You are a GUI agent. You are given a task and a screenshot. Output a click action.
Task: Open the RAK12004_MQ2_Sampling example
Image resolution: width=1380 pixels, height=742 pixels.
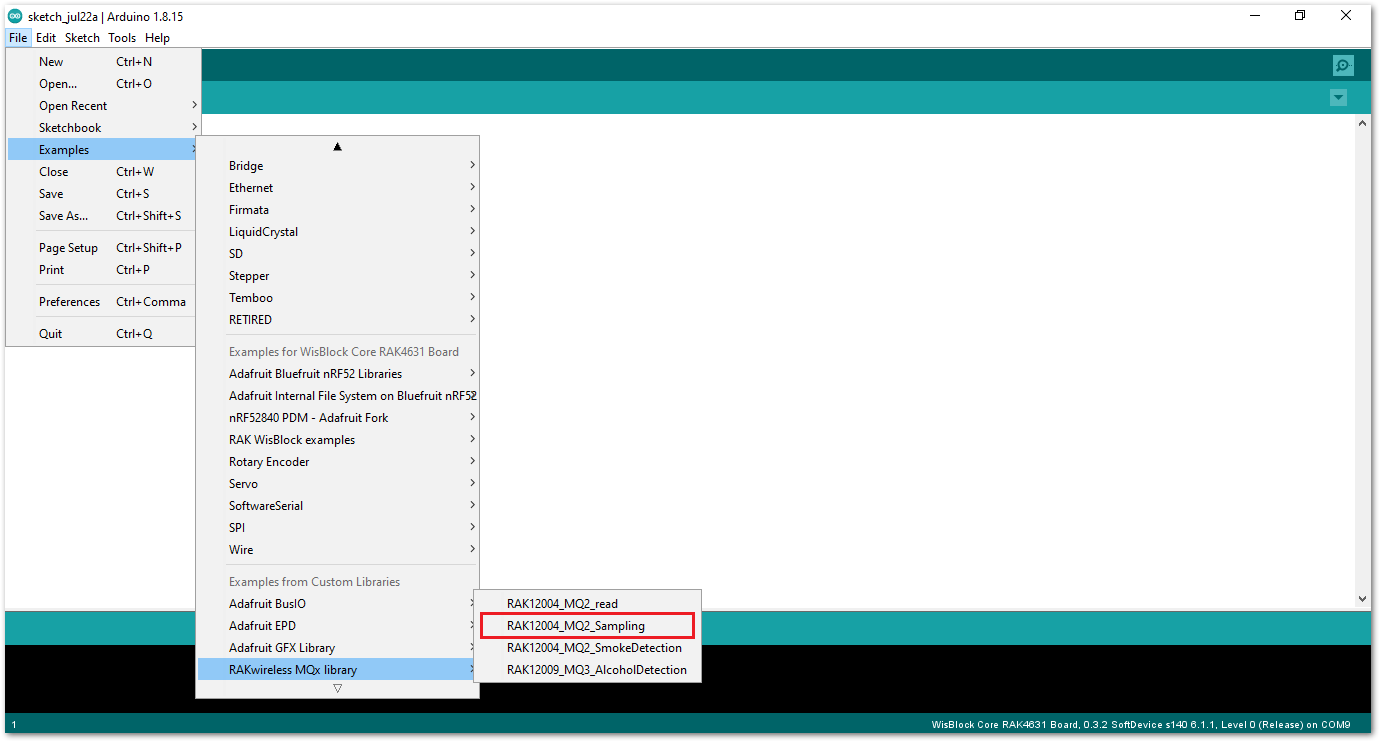pos(588,626)
